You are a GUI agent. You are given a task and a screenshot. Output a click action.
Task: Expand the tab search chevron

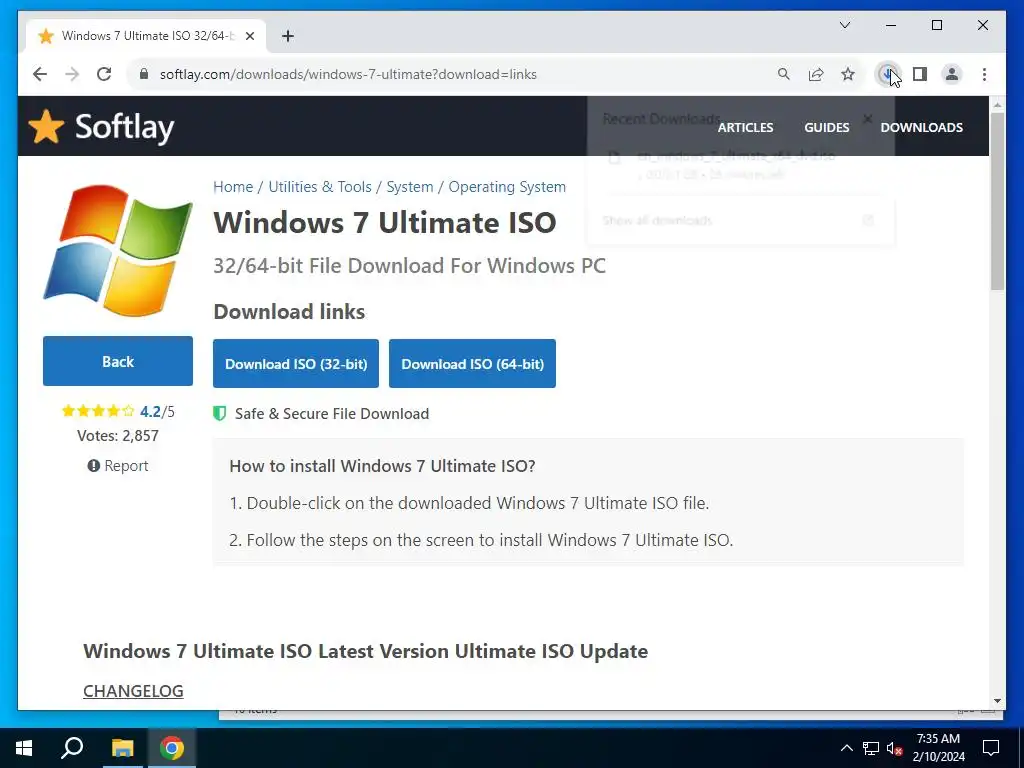(x=844, y=25)
